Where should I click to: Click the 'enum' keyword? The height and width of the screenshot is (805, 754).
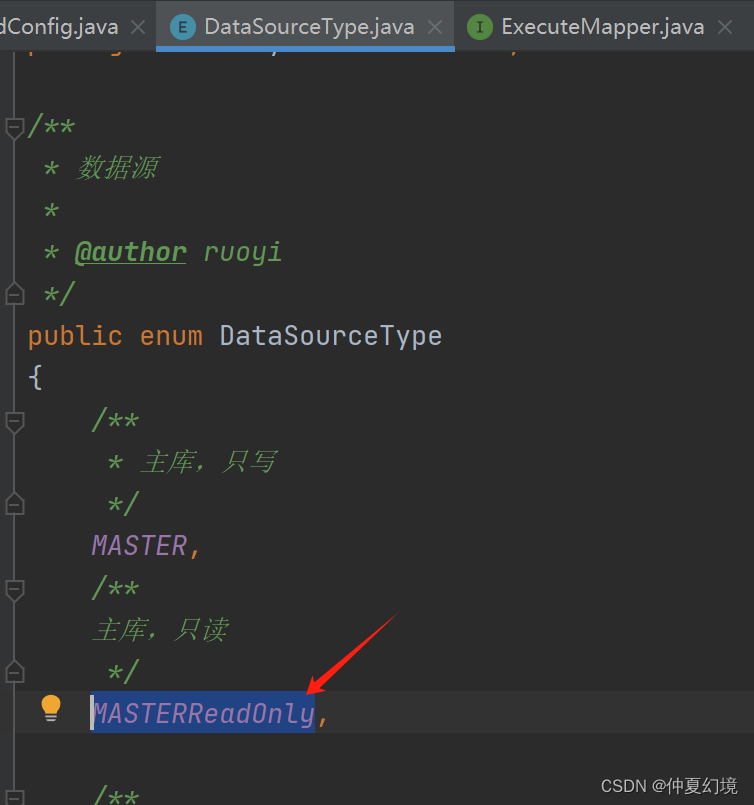(171, 337)
